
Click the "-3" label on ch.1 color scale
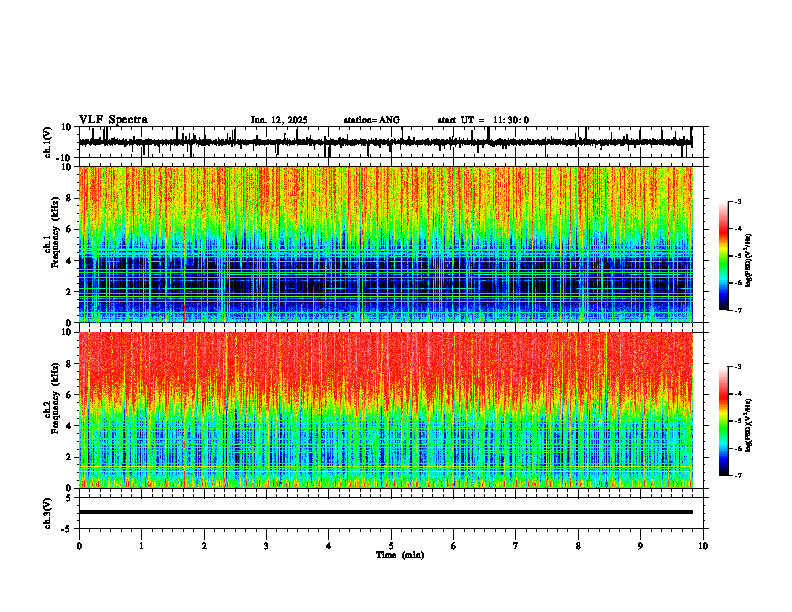tap(738, 201)
